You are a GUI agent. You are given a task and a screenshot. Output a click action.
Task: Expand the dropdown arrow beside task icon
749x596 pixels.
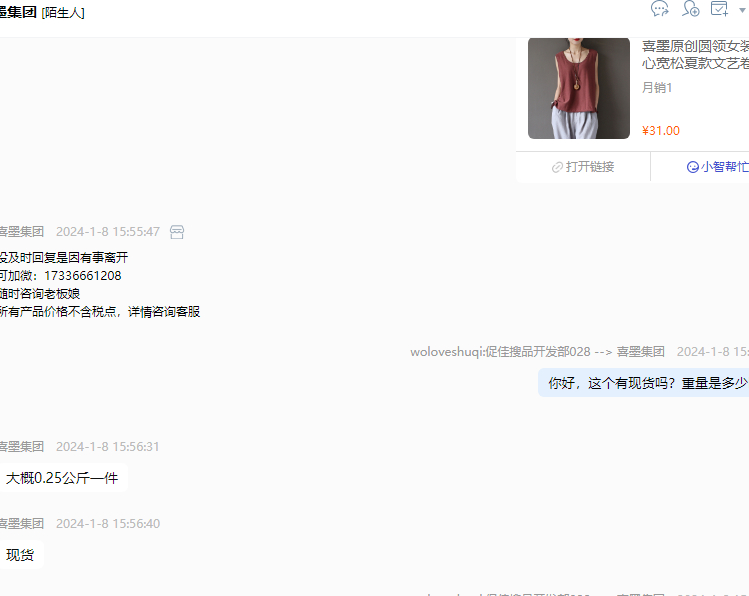tap(742, 10)
